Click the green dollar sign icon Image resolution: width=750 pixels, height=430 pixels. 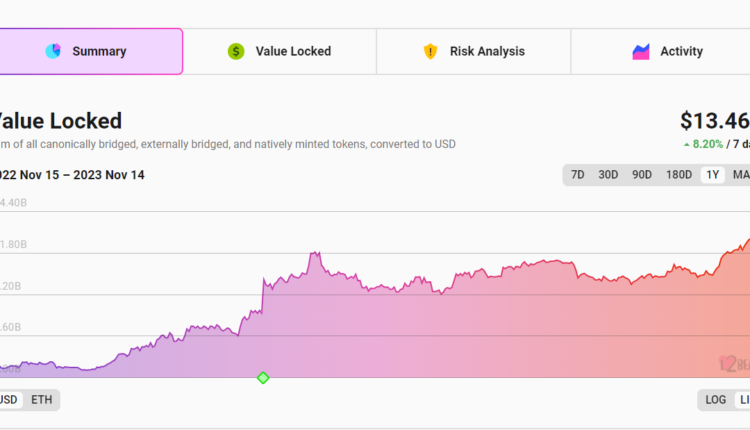[x=236, y=51]
